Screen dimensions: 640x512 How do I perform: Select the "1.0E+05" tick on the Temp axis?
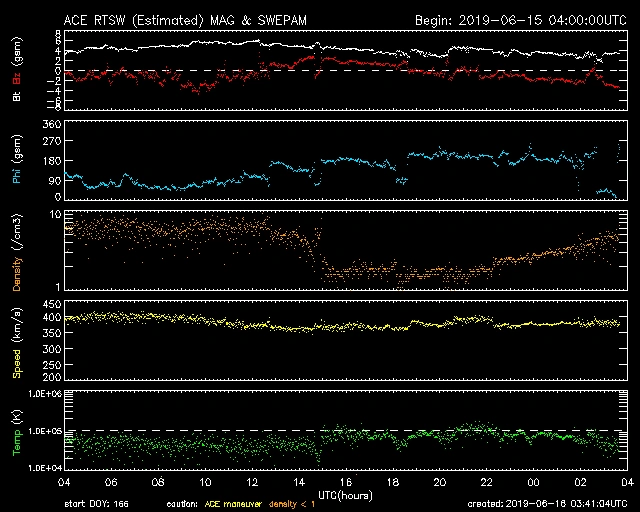tap(45, 431)
